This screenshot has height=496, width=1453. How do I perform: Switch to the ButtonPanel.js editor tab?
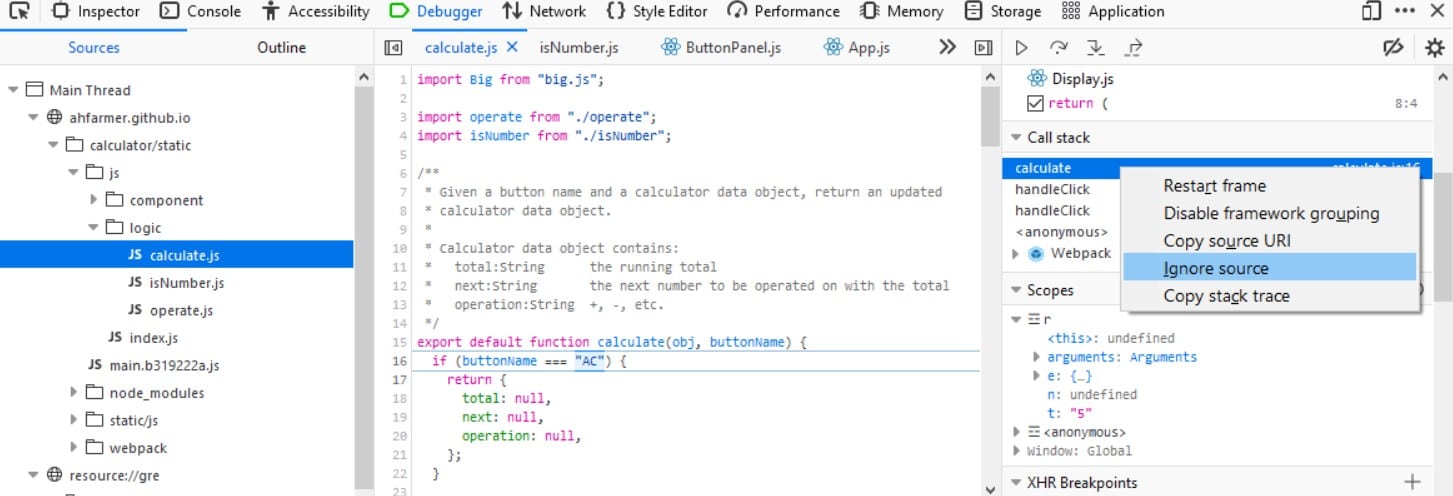click(x=721, y=47)
